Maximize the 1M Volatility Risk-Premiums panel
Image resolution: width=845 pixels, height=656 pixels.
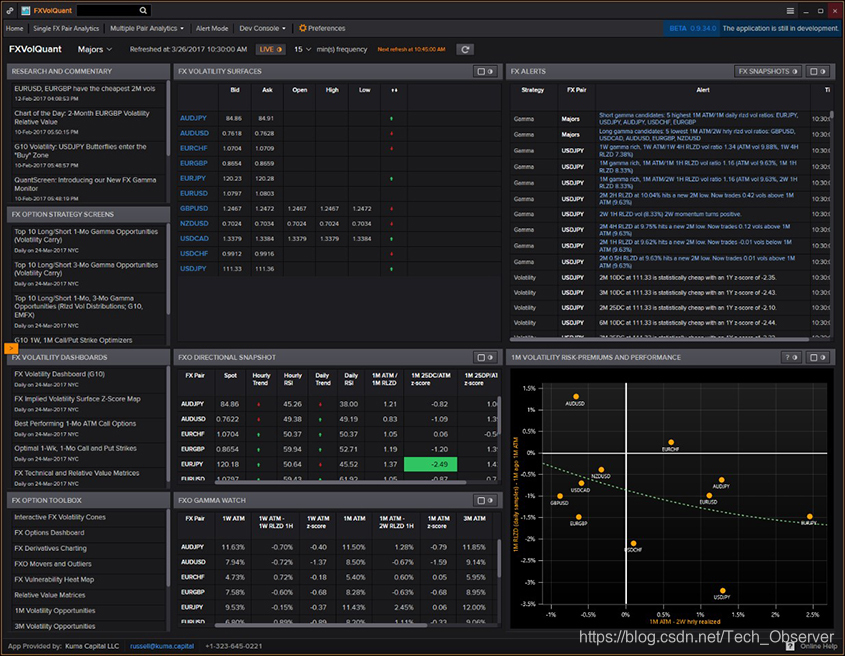[814, 357]
